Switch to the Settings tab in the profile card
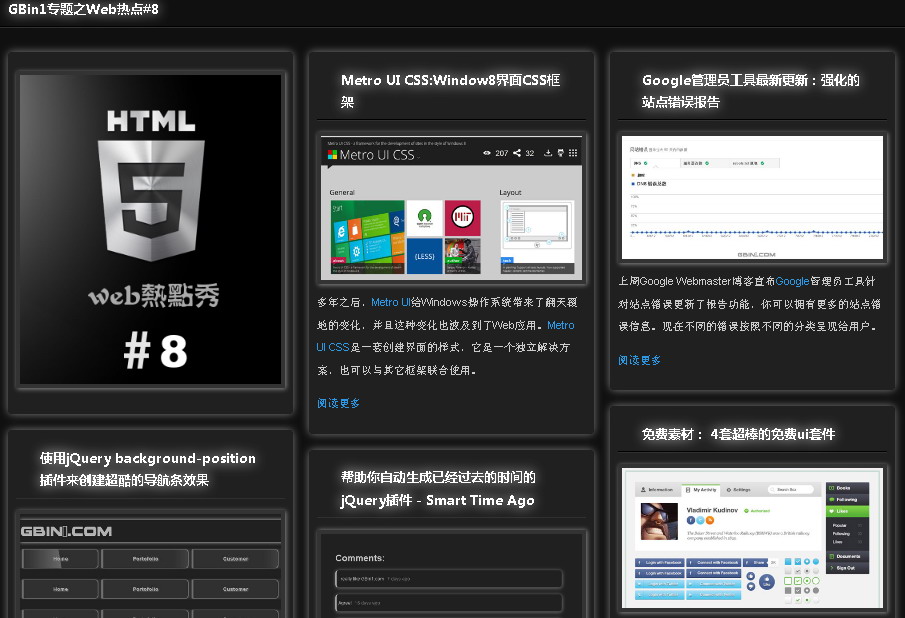 [741, 490]
